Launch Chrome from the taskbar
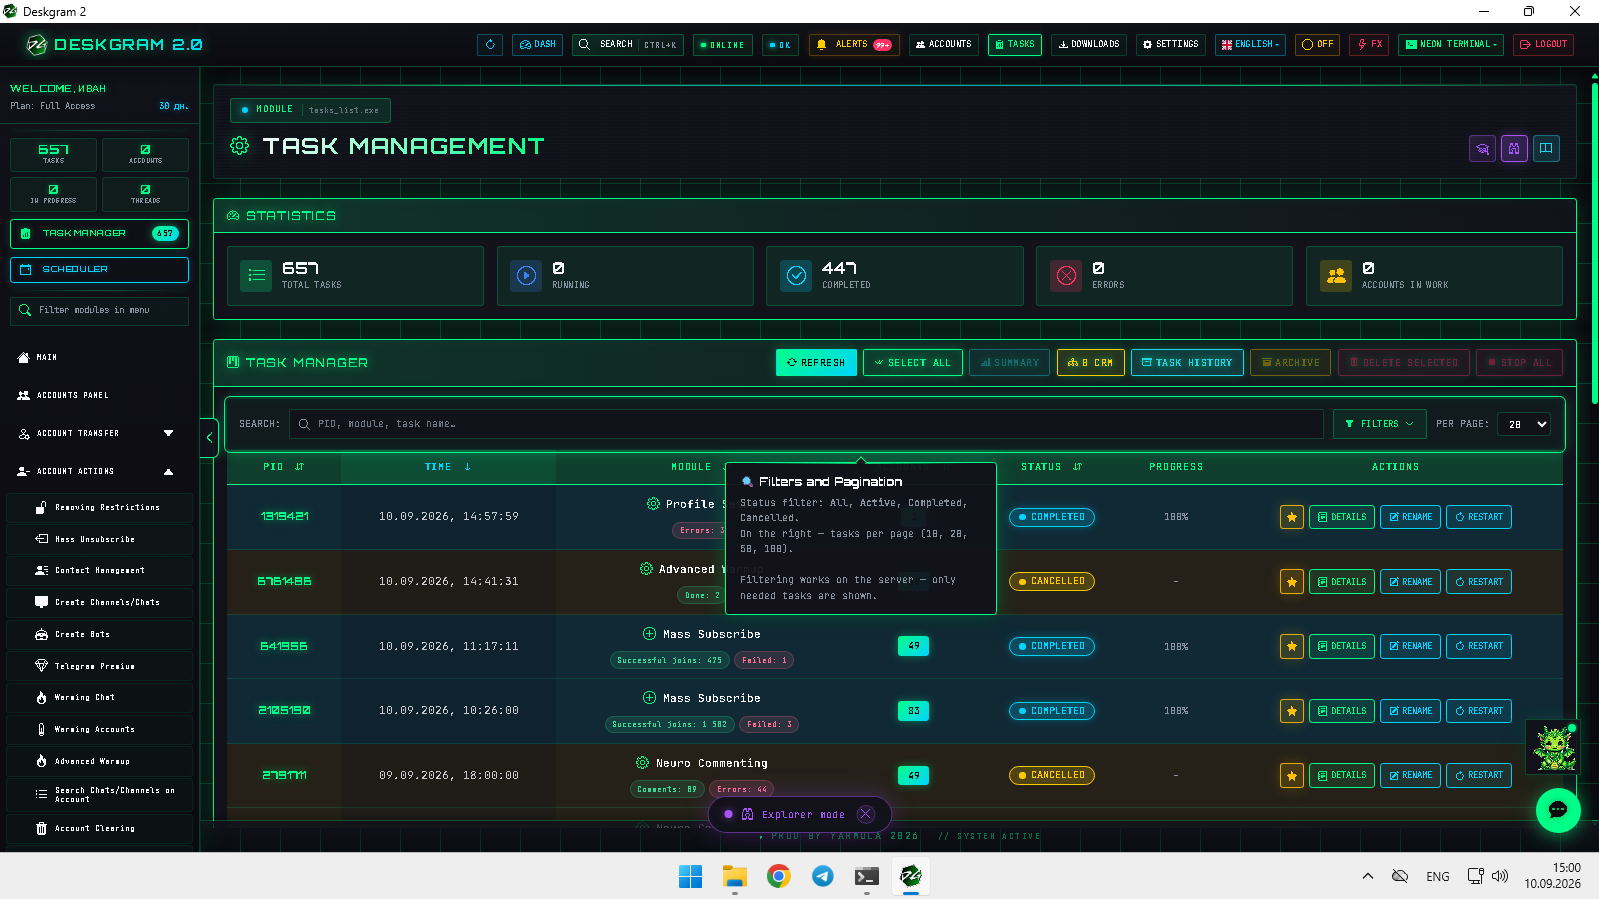1599x899 pixels. tap(778, 876)
